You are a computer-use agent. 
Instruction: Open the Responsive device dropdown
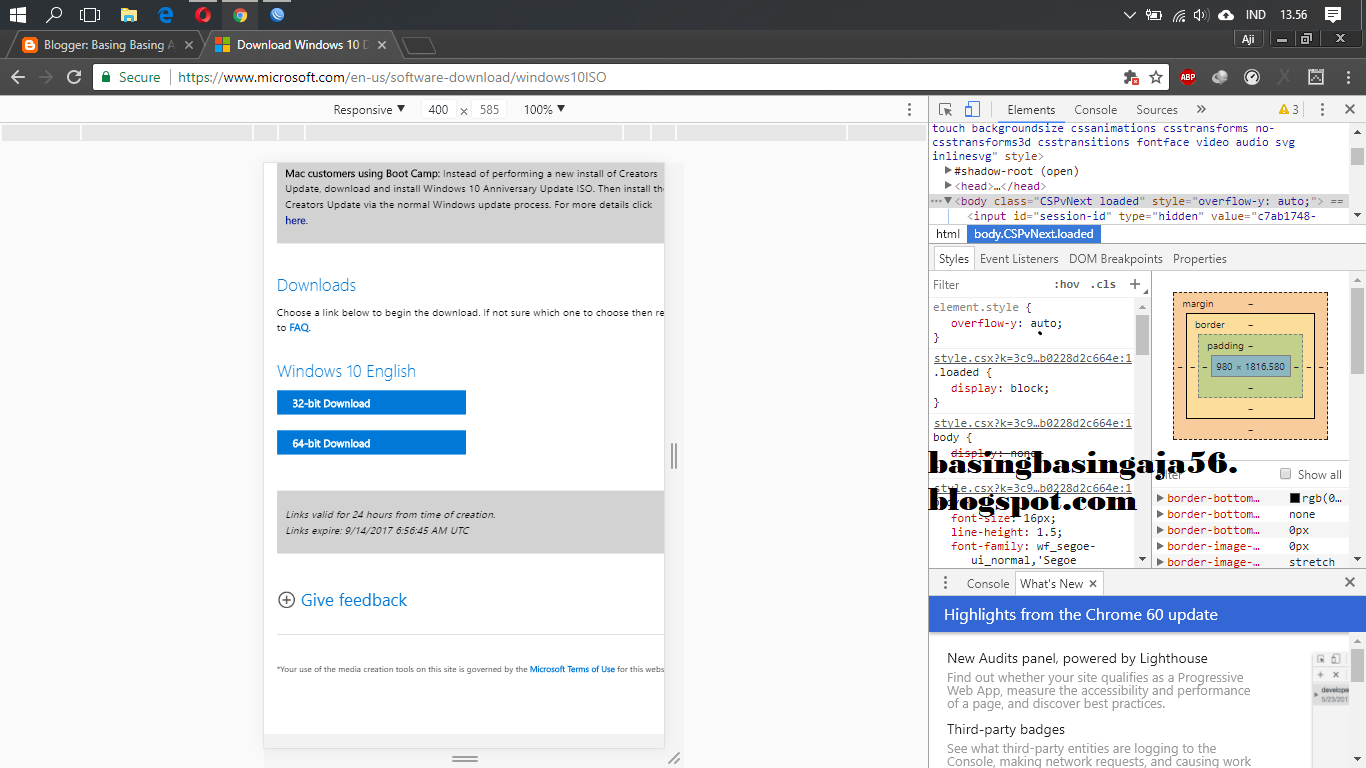tap(369, 110)
